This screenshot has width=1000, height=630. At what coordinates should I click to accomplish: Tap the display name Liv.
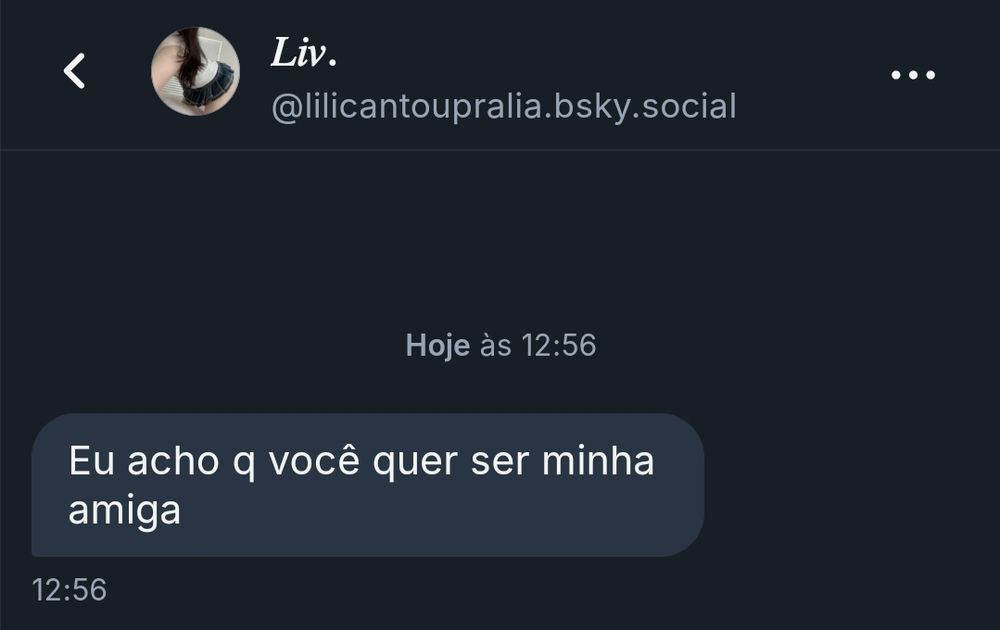pos(303,52)
